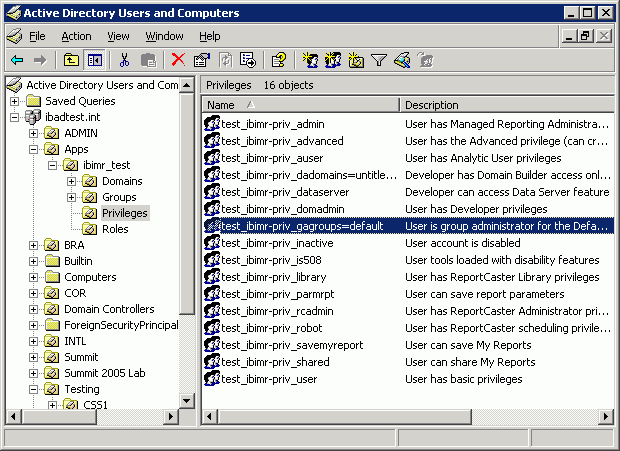Click the filter funnel icon
This screenshot has height=451, width=620.
(x=379, y=60)
